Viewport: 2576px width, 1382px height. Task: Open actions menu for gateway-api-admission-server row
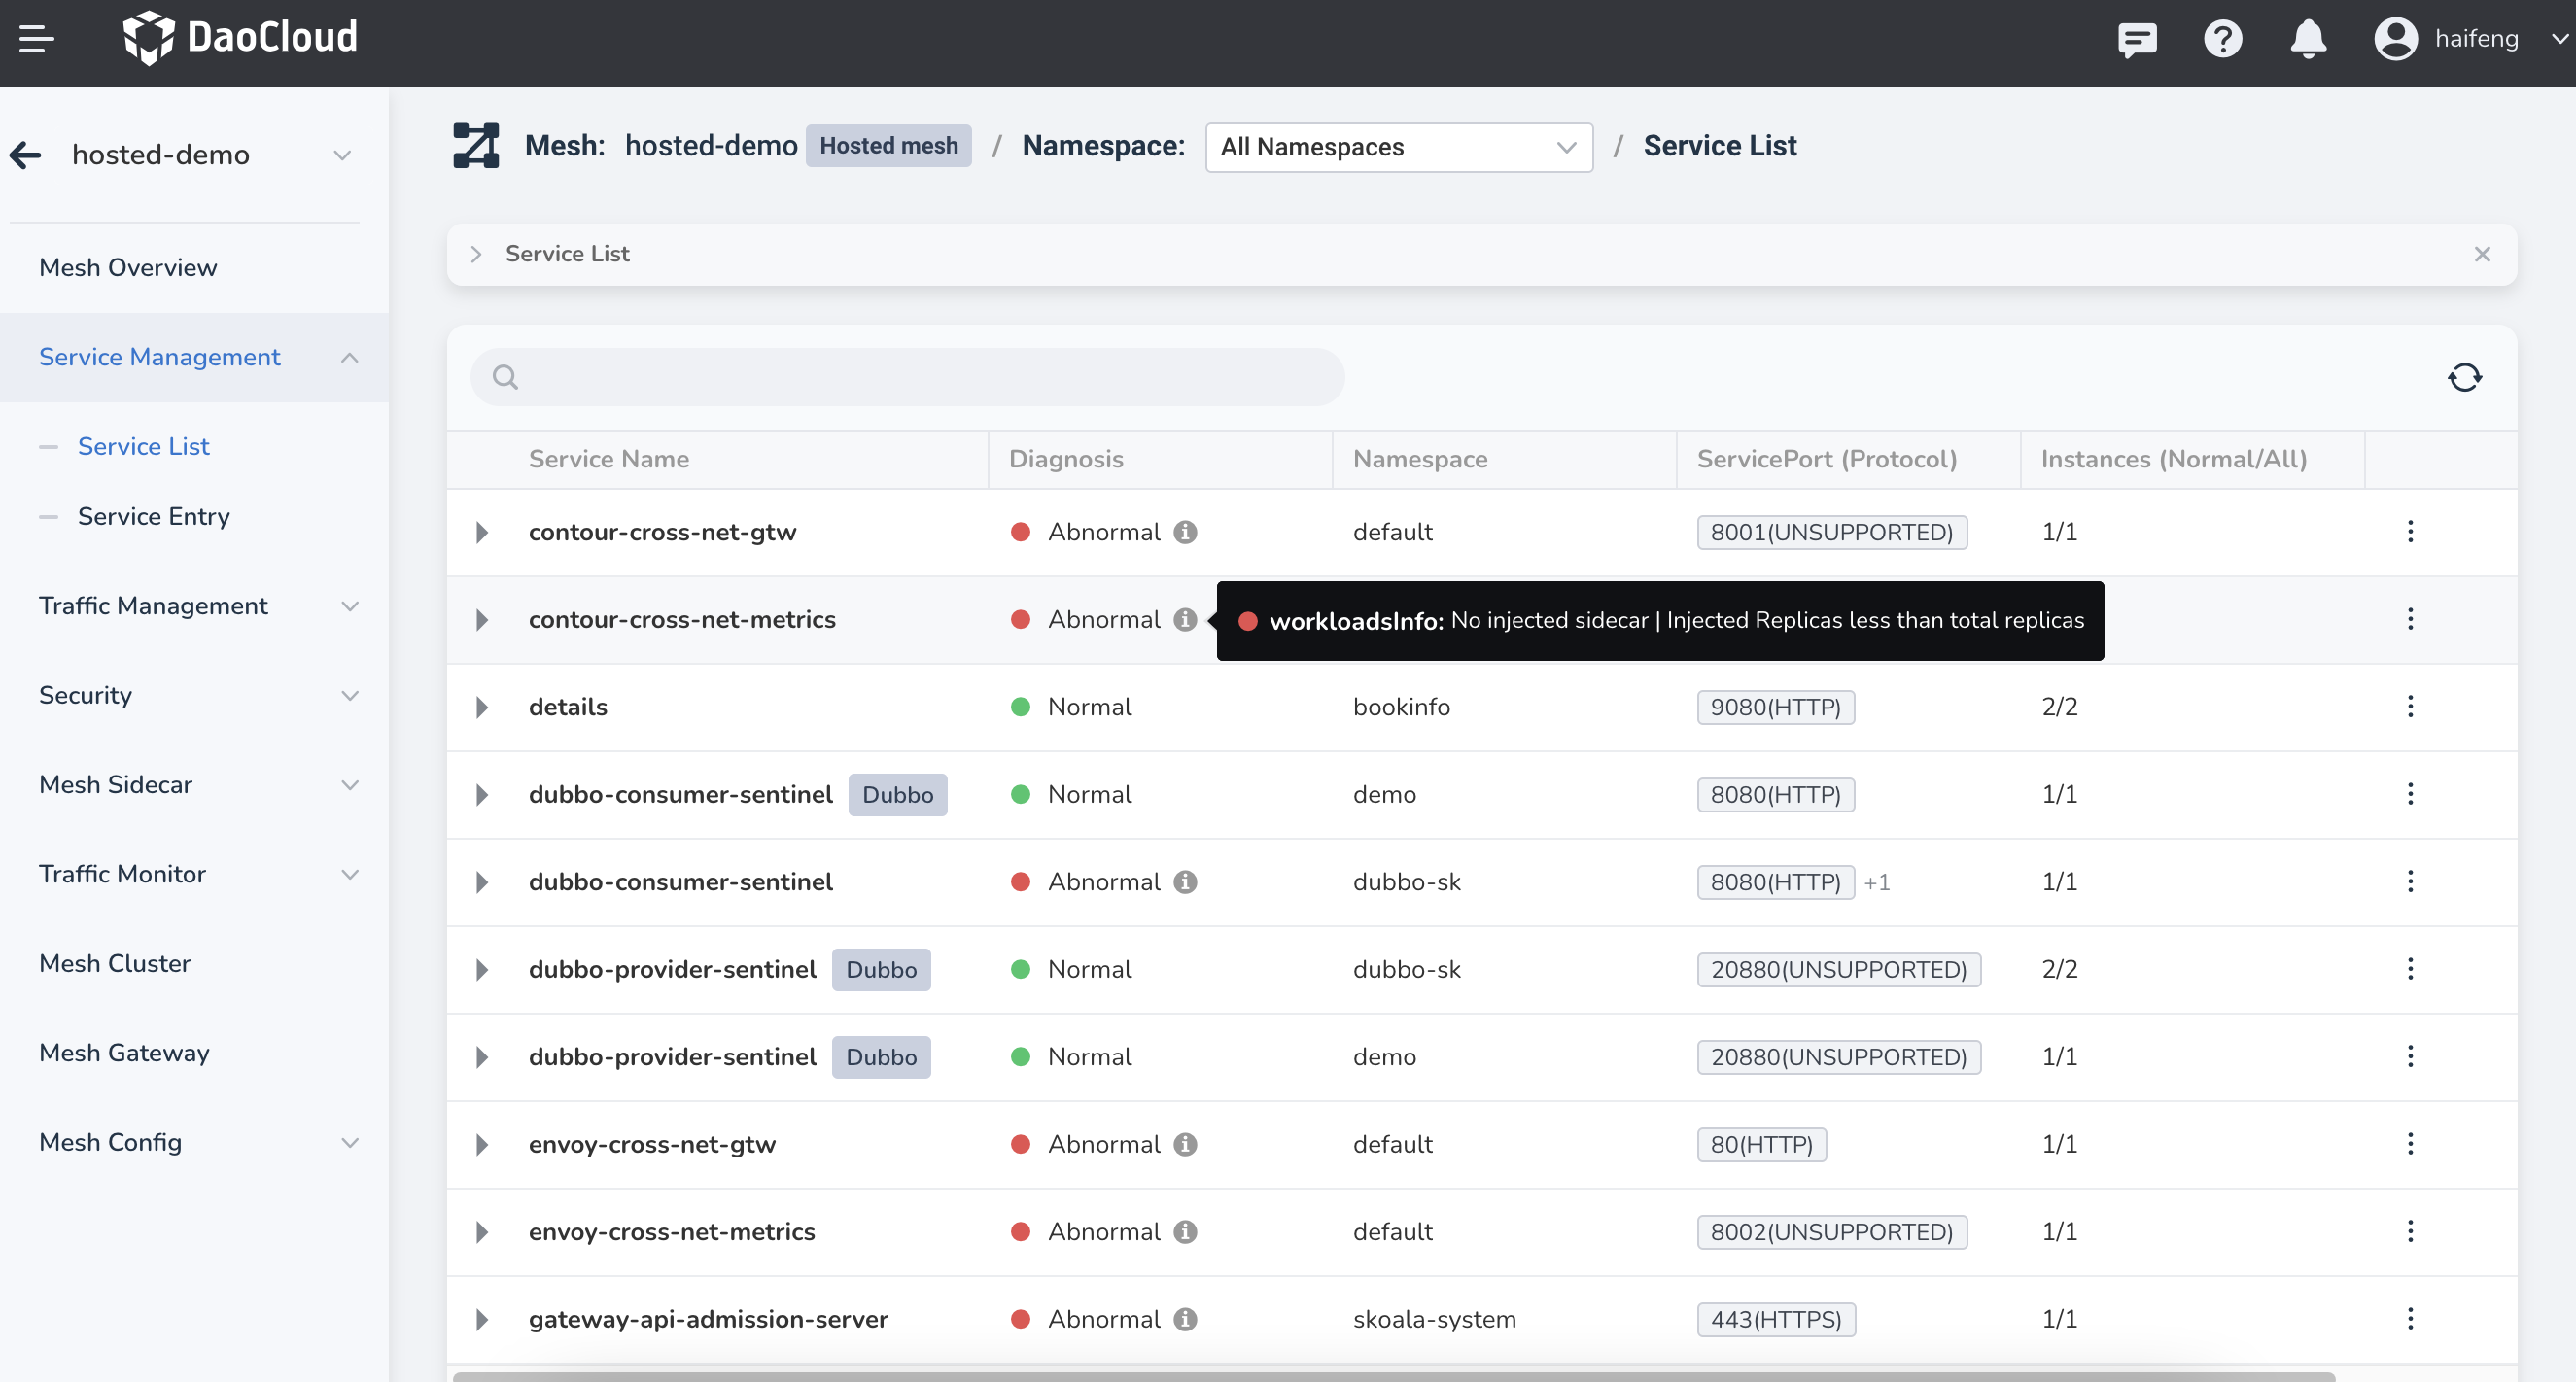2410,1319
